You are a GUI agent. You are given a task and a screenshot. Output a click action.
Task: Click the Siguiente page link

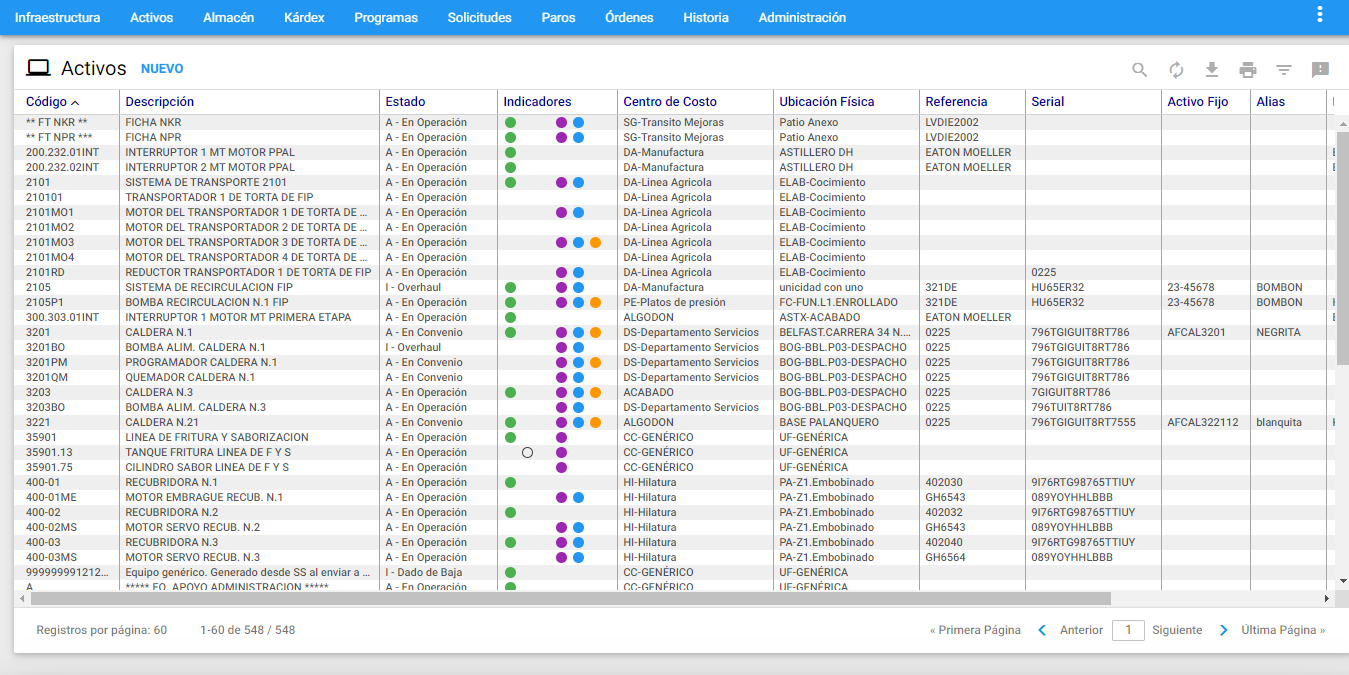[1177, 630]
